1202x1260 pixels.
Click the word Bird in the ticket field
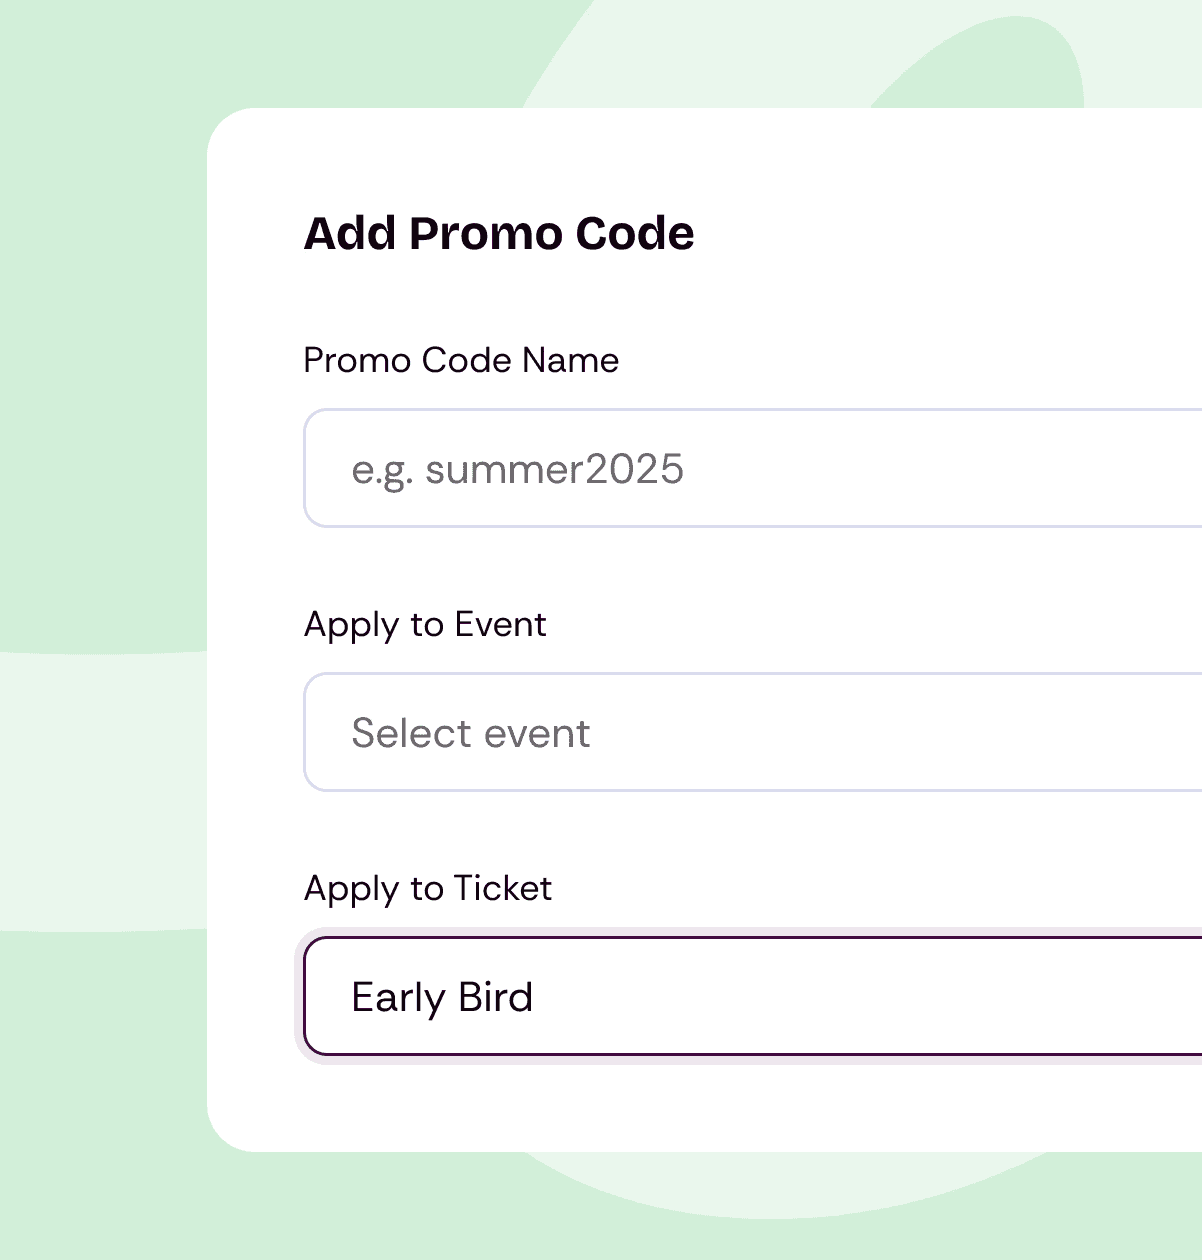(x=496, y=997)
